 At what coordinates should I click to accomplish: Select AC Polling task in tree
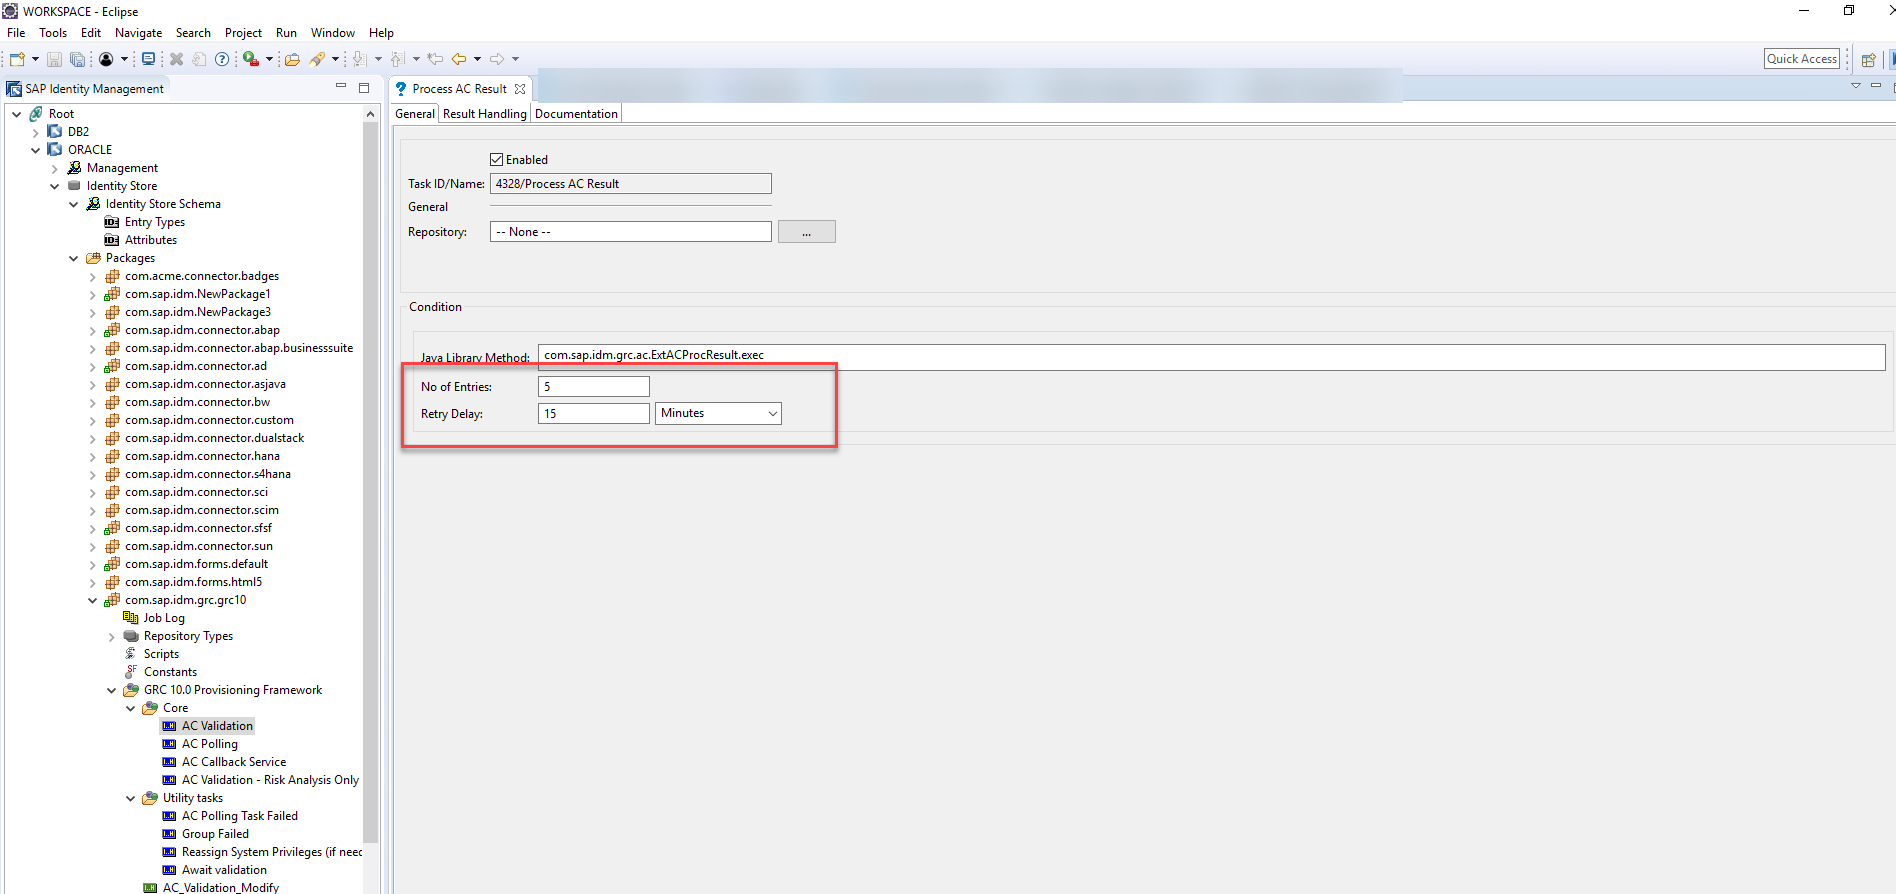coord(210,744)
